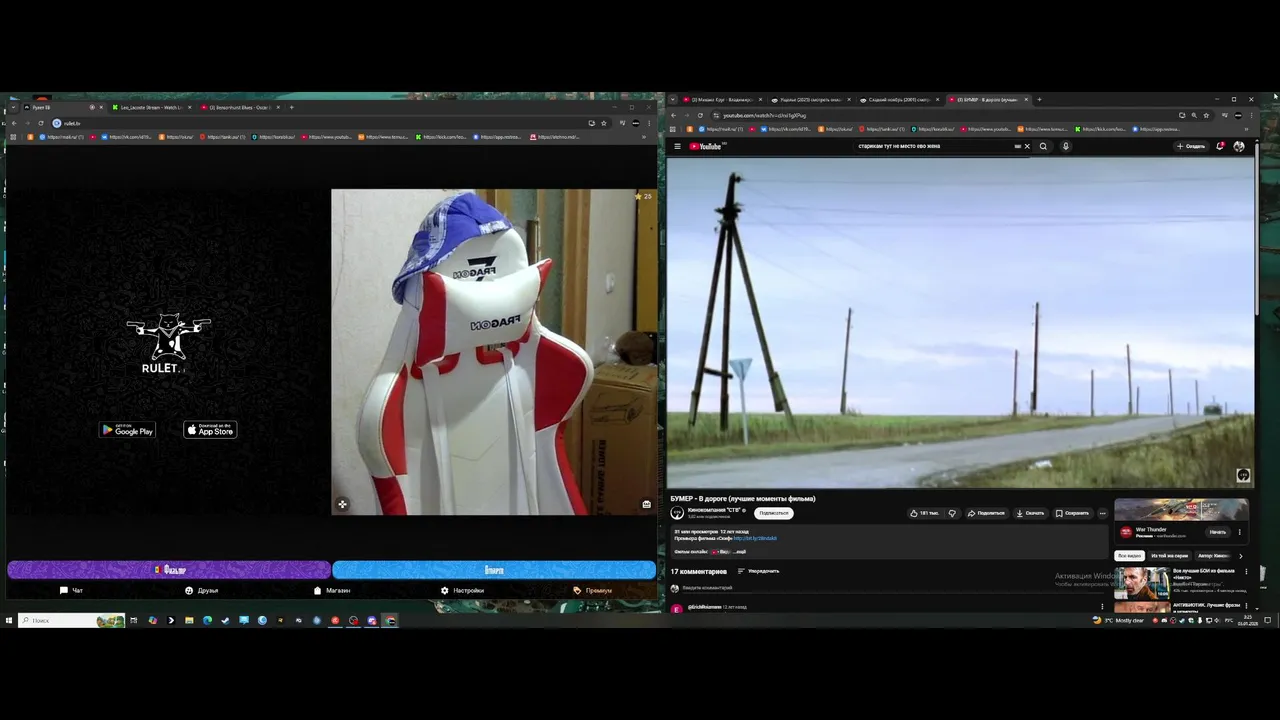Switch to Сладкий ноябрь tab
Image resolution: width=1280 pixels, height=720 pixels.
(x=898, y=100)
